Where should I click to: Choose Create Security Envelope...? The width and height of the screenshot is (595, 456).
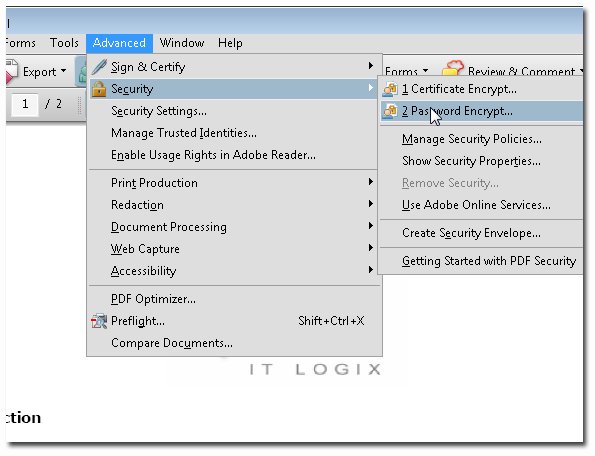[482, 233]
